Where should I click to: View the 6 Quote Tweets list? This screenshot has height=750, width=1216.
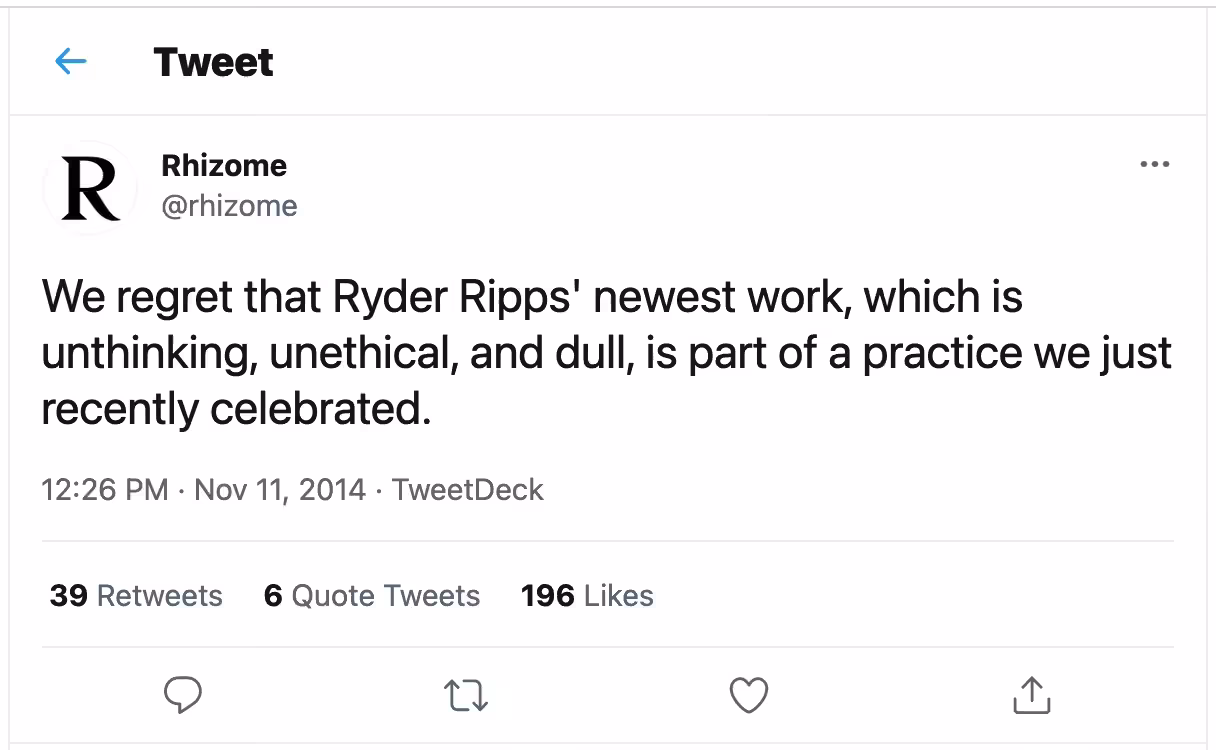tap(372, 596)
